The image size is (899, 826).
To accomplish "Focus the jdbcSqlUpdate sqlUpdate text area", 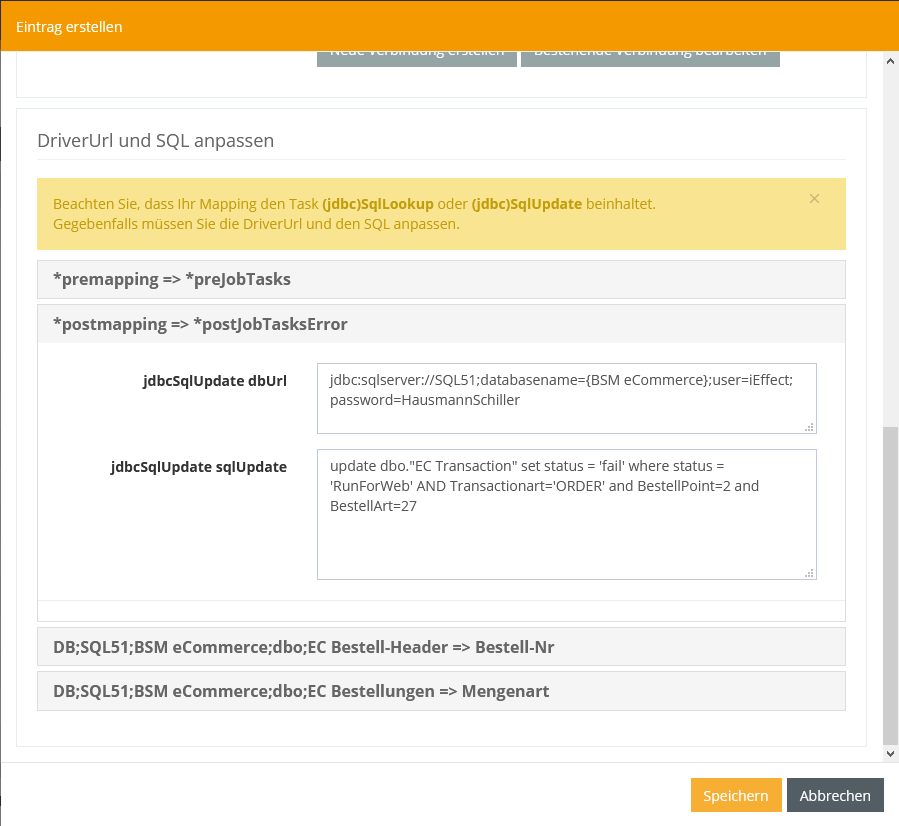I will (566, 514).
